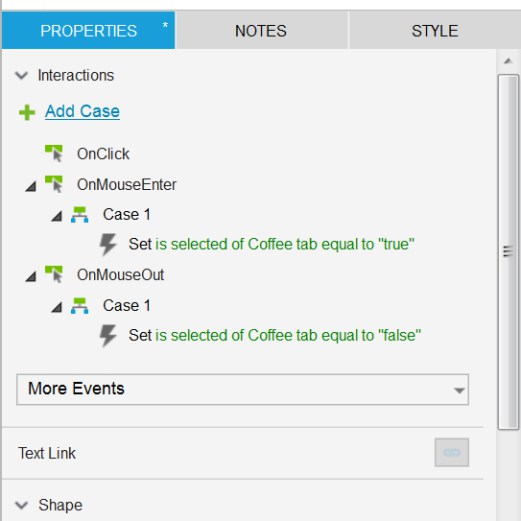The width and height of the screenshot is (521, 521).
Task: Collapse Case 1 arrow under OnMouseEnter
Action: (x=57, y=216)
